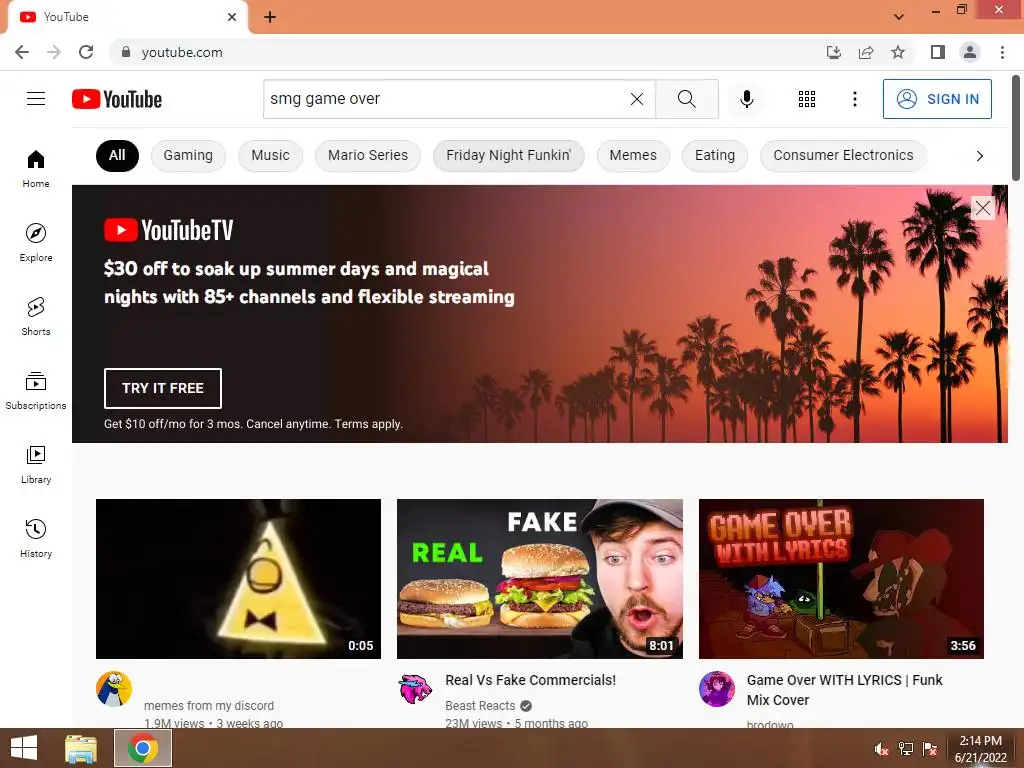
Task: Open the YouTube apps grid
Action: click(x=807, y=99)
